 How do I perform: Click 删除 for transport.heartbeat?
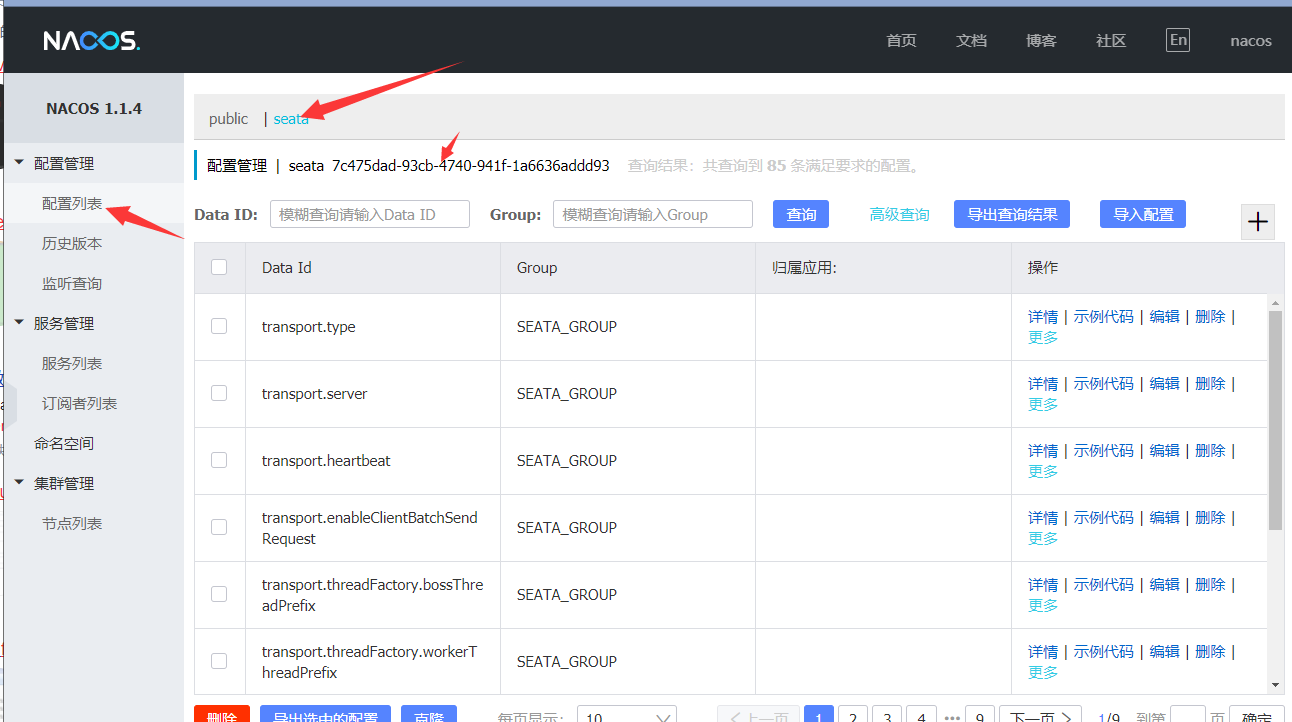click(1210, 450)
